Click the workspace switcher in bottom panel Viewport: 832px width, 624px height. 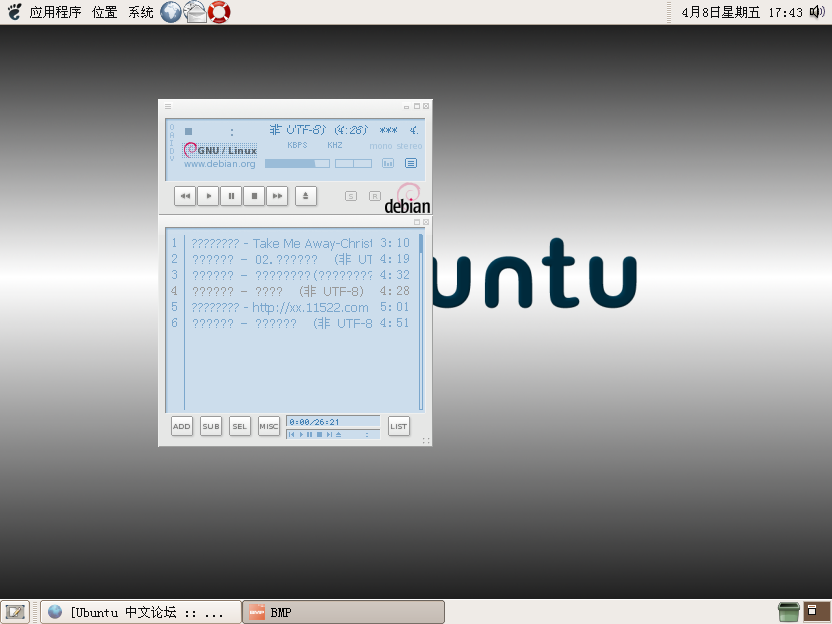[x=817, y=612]
